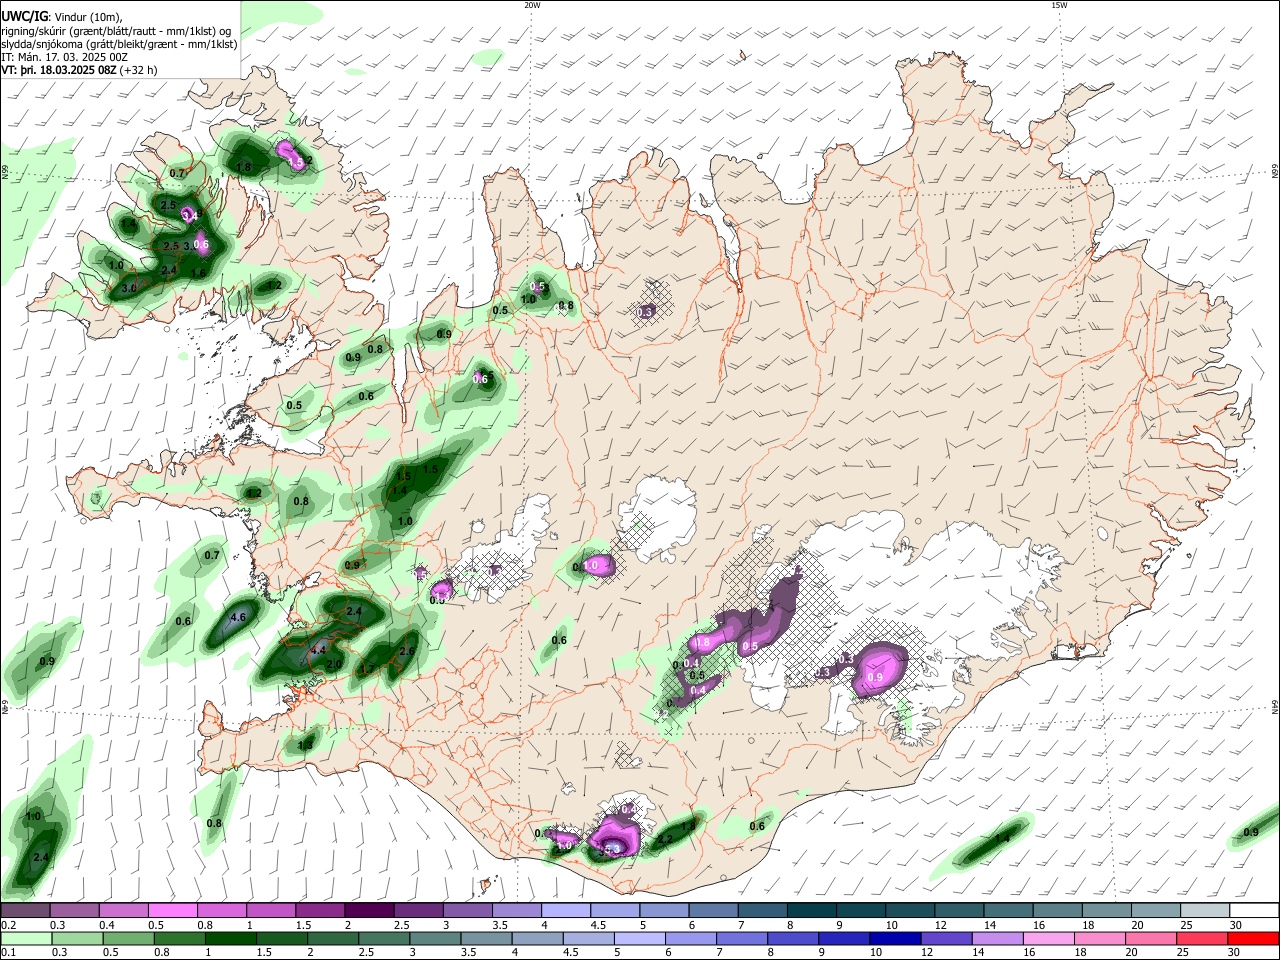This screenshot has width=1280, height=960.
Task: Click the '20W' longitude label
Action: coord(532,5)
